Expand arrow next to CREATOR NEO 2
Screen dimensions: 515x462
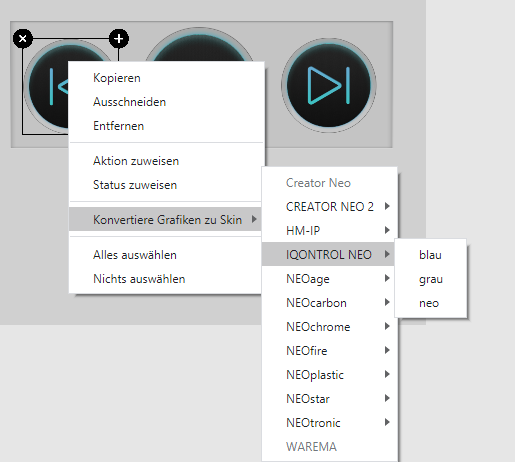[x=387, y=206]
